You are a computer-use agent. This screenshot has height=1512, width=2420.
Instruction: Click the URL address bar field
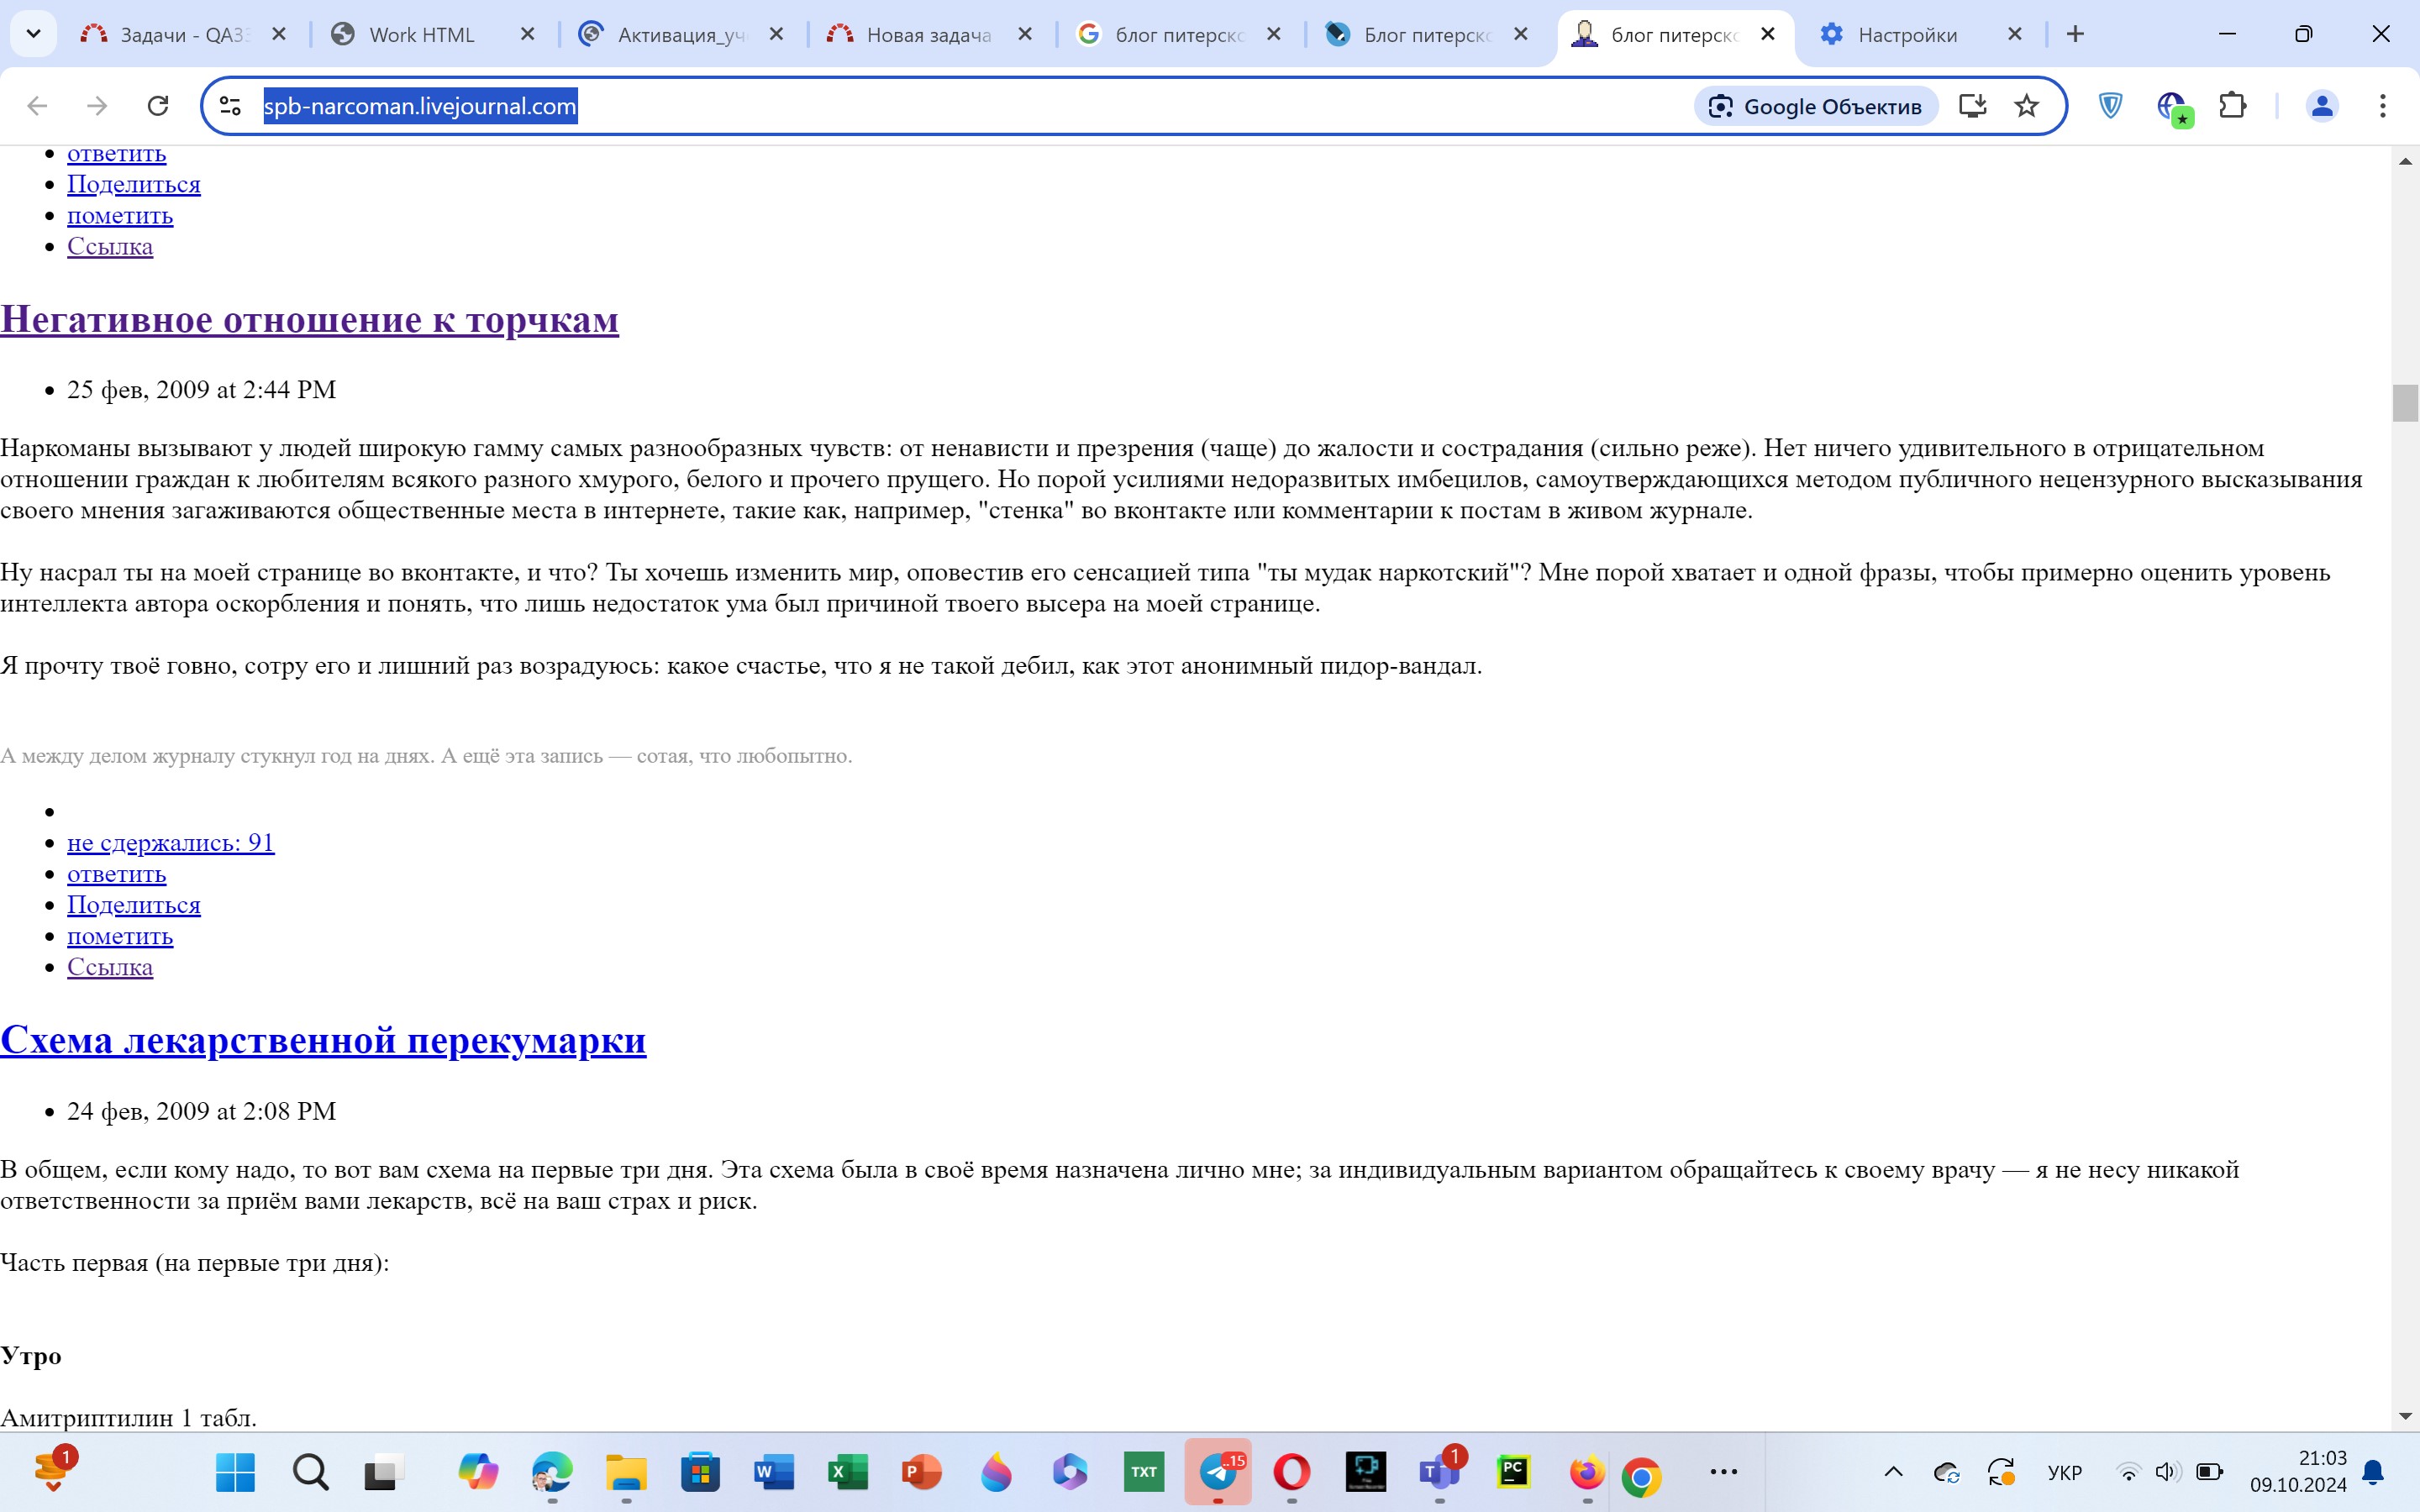point(1000,106)
